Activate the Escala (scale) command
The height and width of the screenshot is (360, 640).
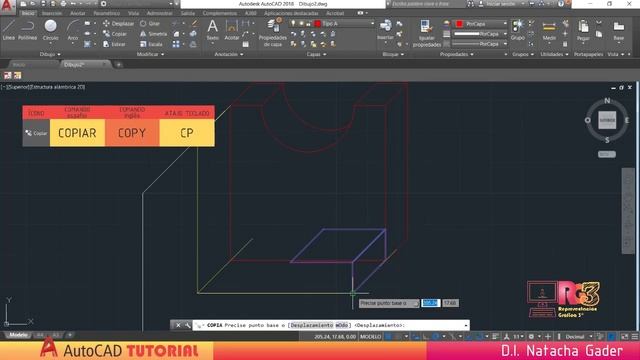click(151, 44)
